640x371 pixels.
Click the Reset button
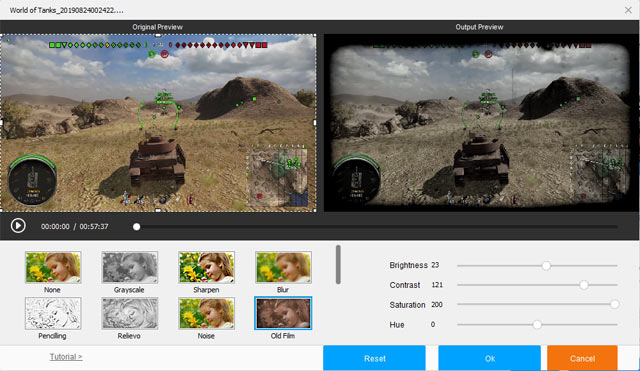point(374,358)
